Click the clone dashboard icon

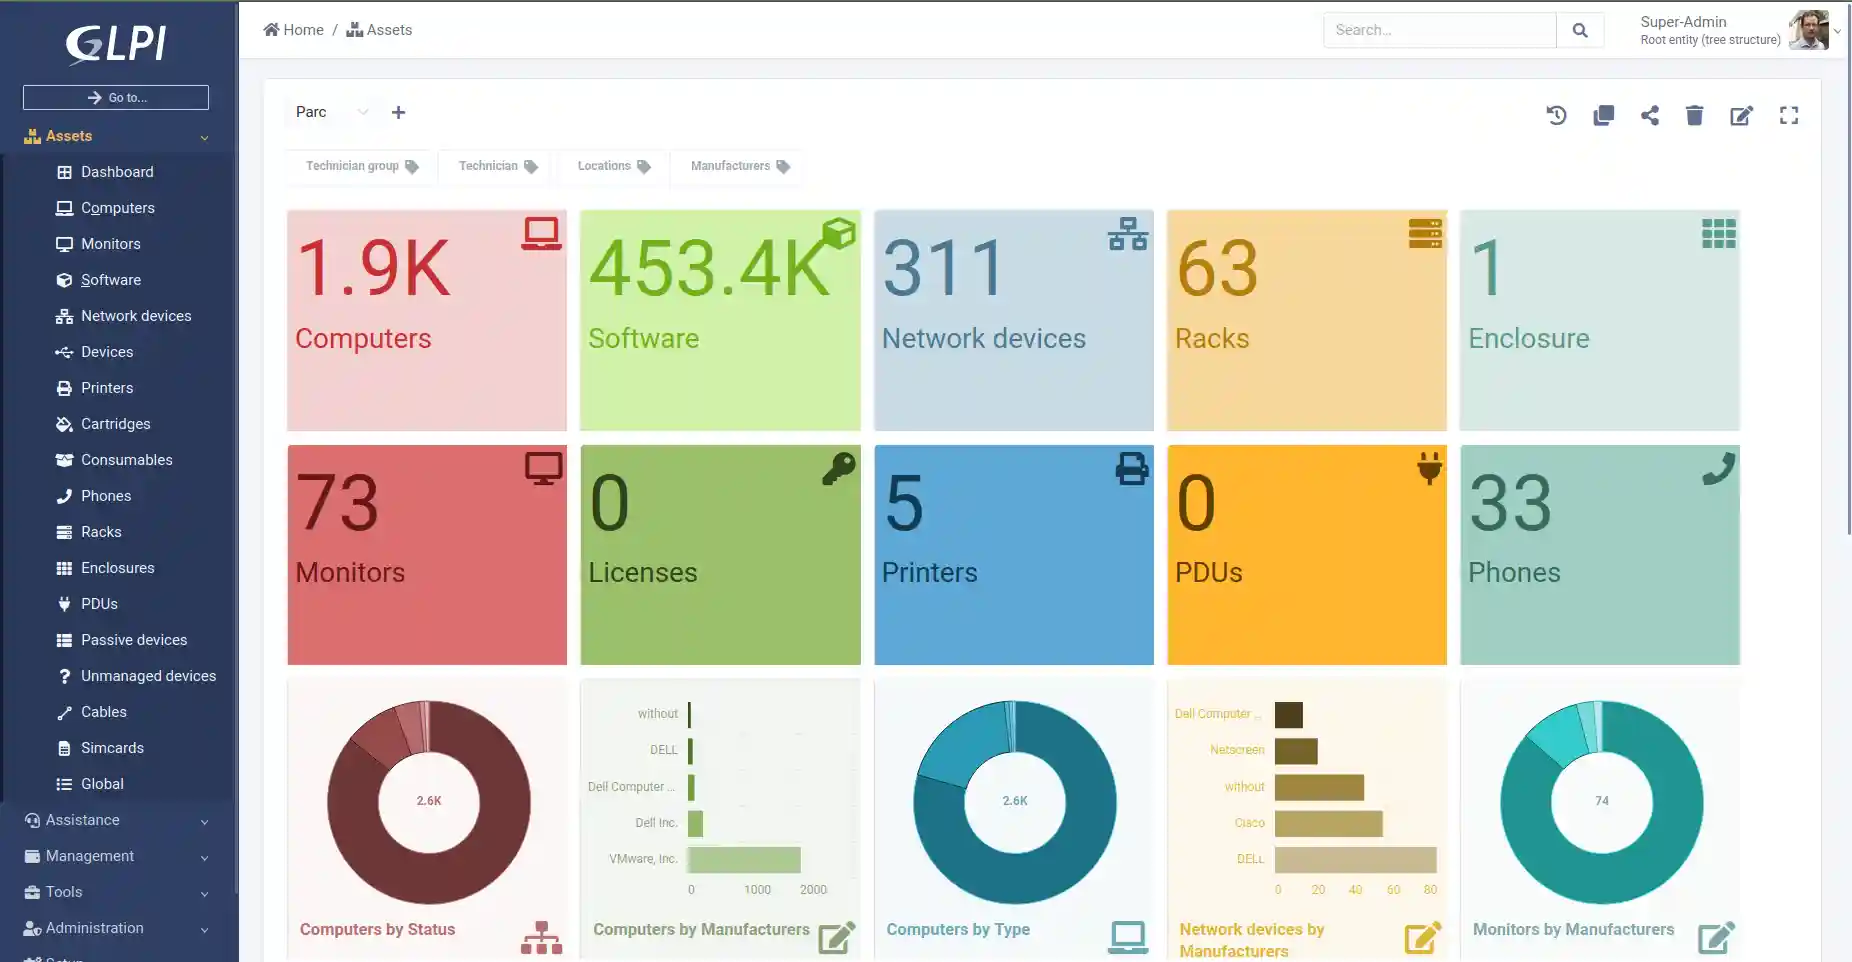[x=1603, y=115]
